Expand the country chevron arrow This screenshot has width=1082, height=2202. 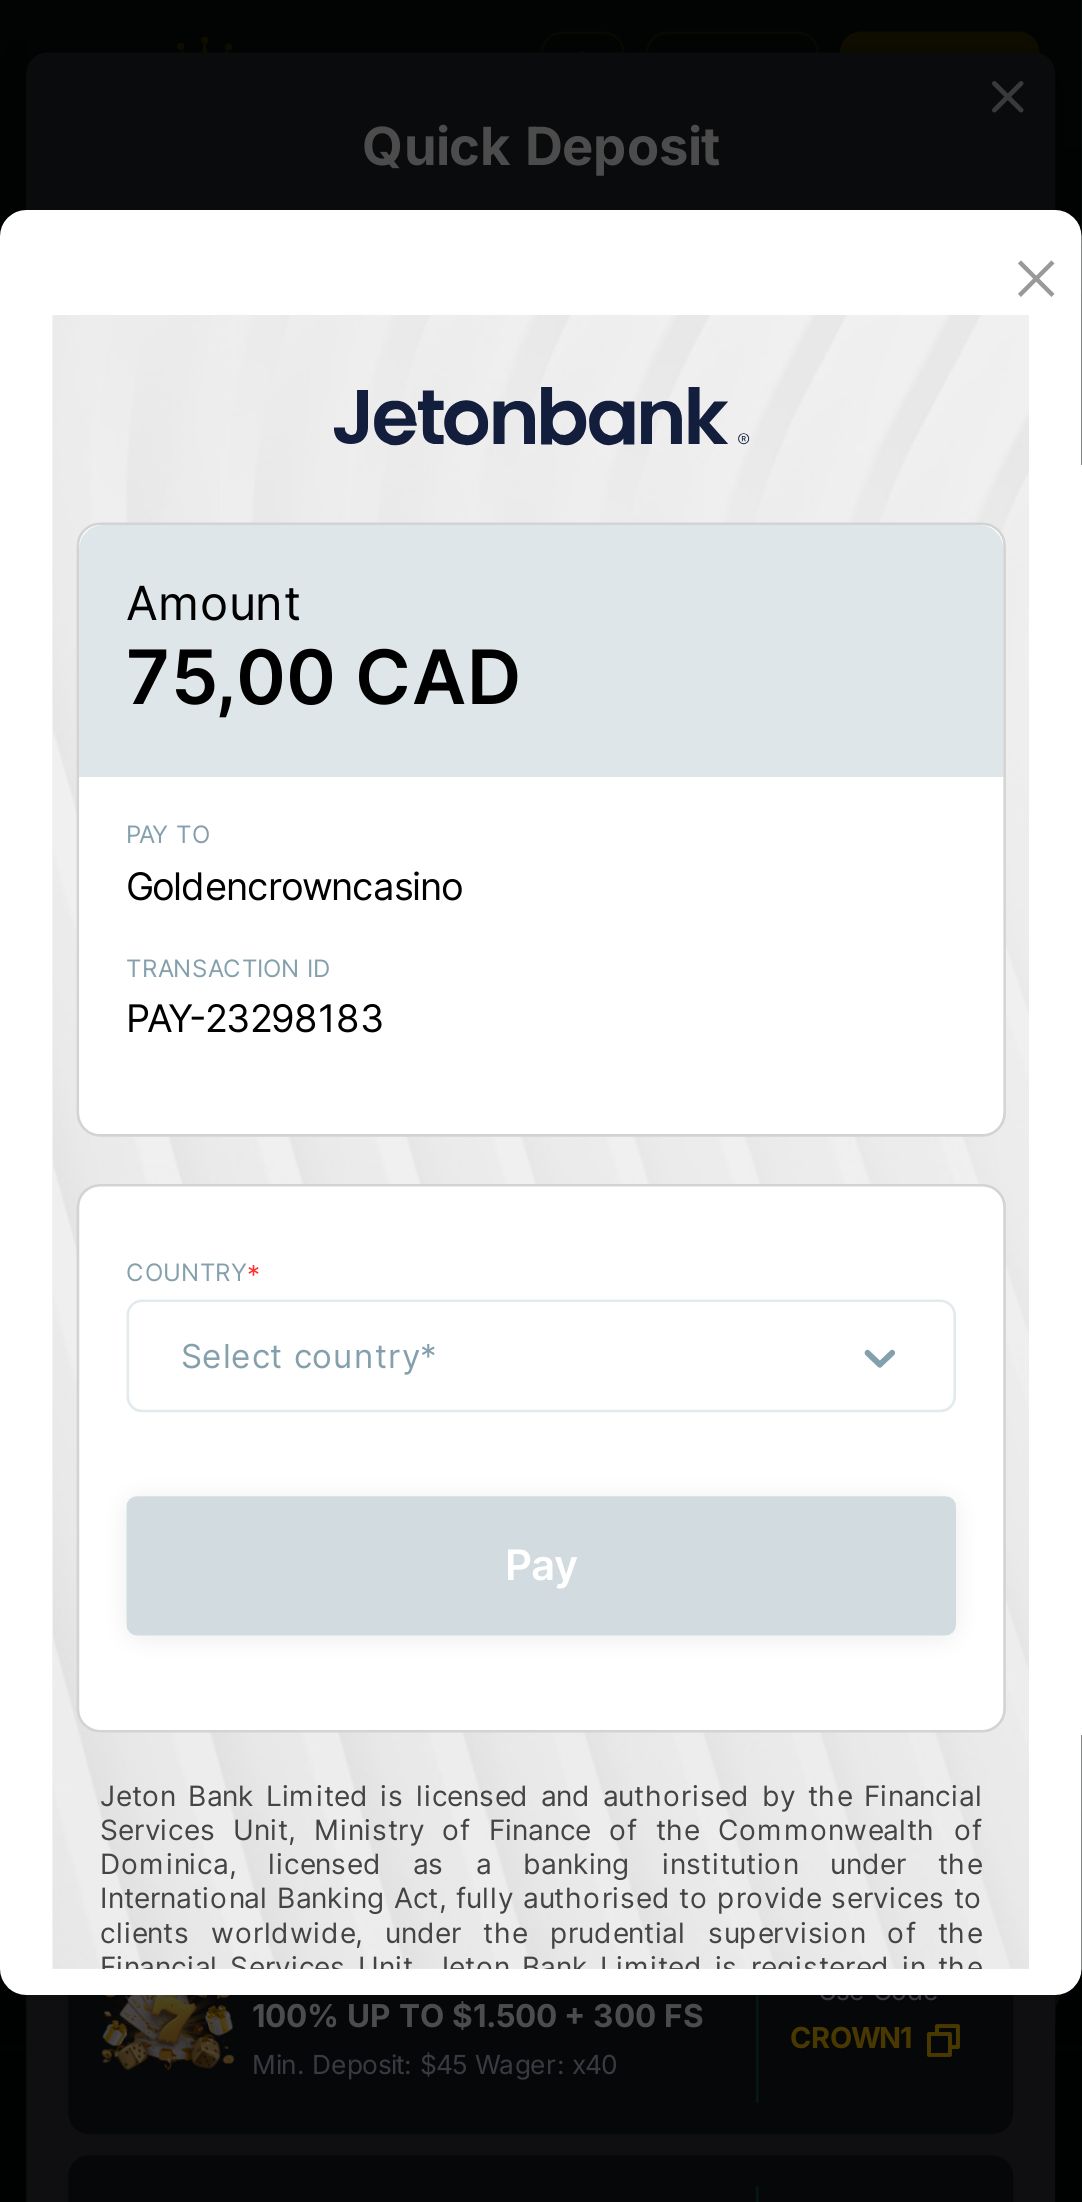[x=879, y=1358]
